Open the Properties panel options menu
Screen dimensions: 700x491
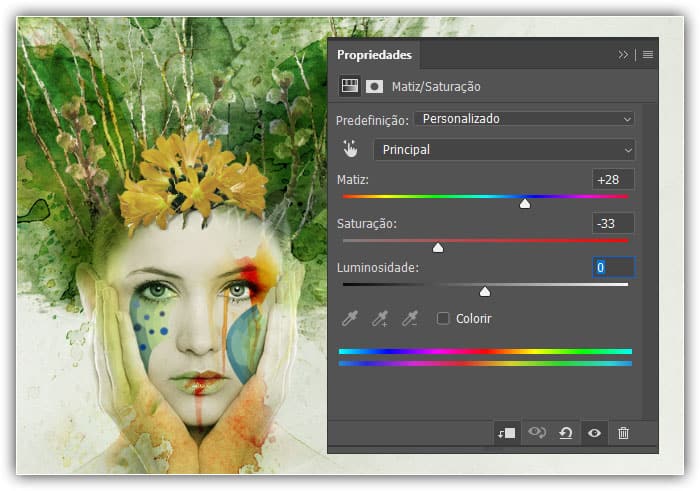648,54
